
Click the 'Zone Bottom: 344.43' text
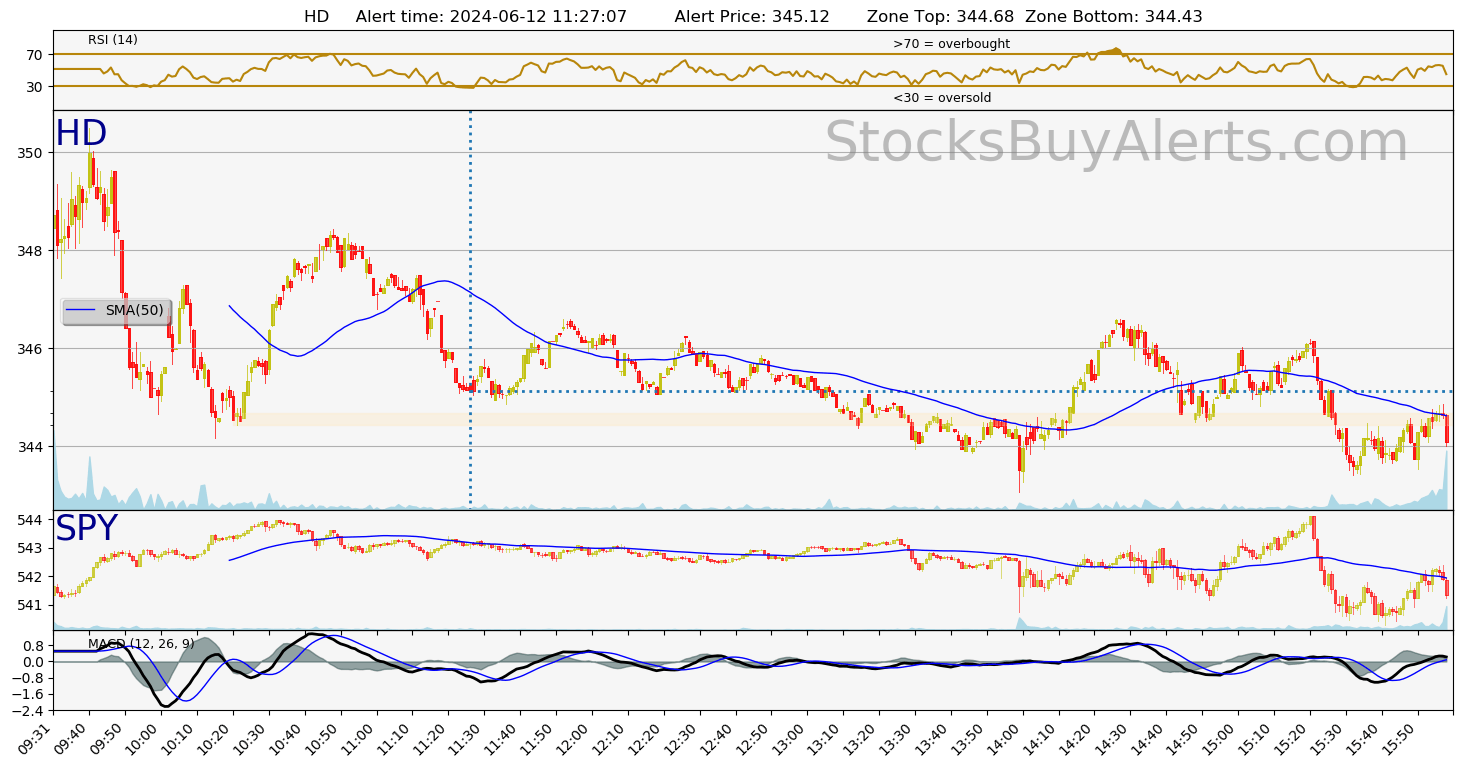tap(1114, 17)
